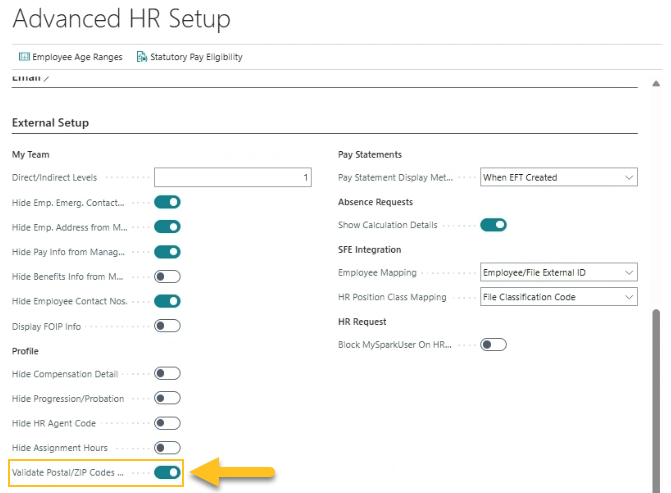This screenshot has width=671, height=493.
Task: Toggle Hide Emp. Emerg. Contact switch
Action: [167, 202]
